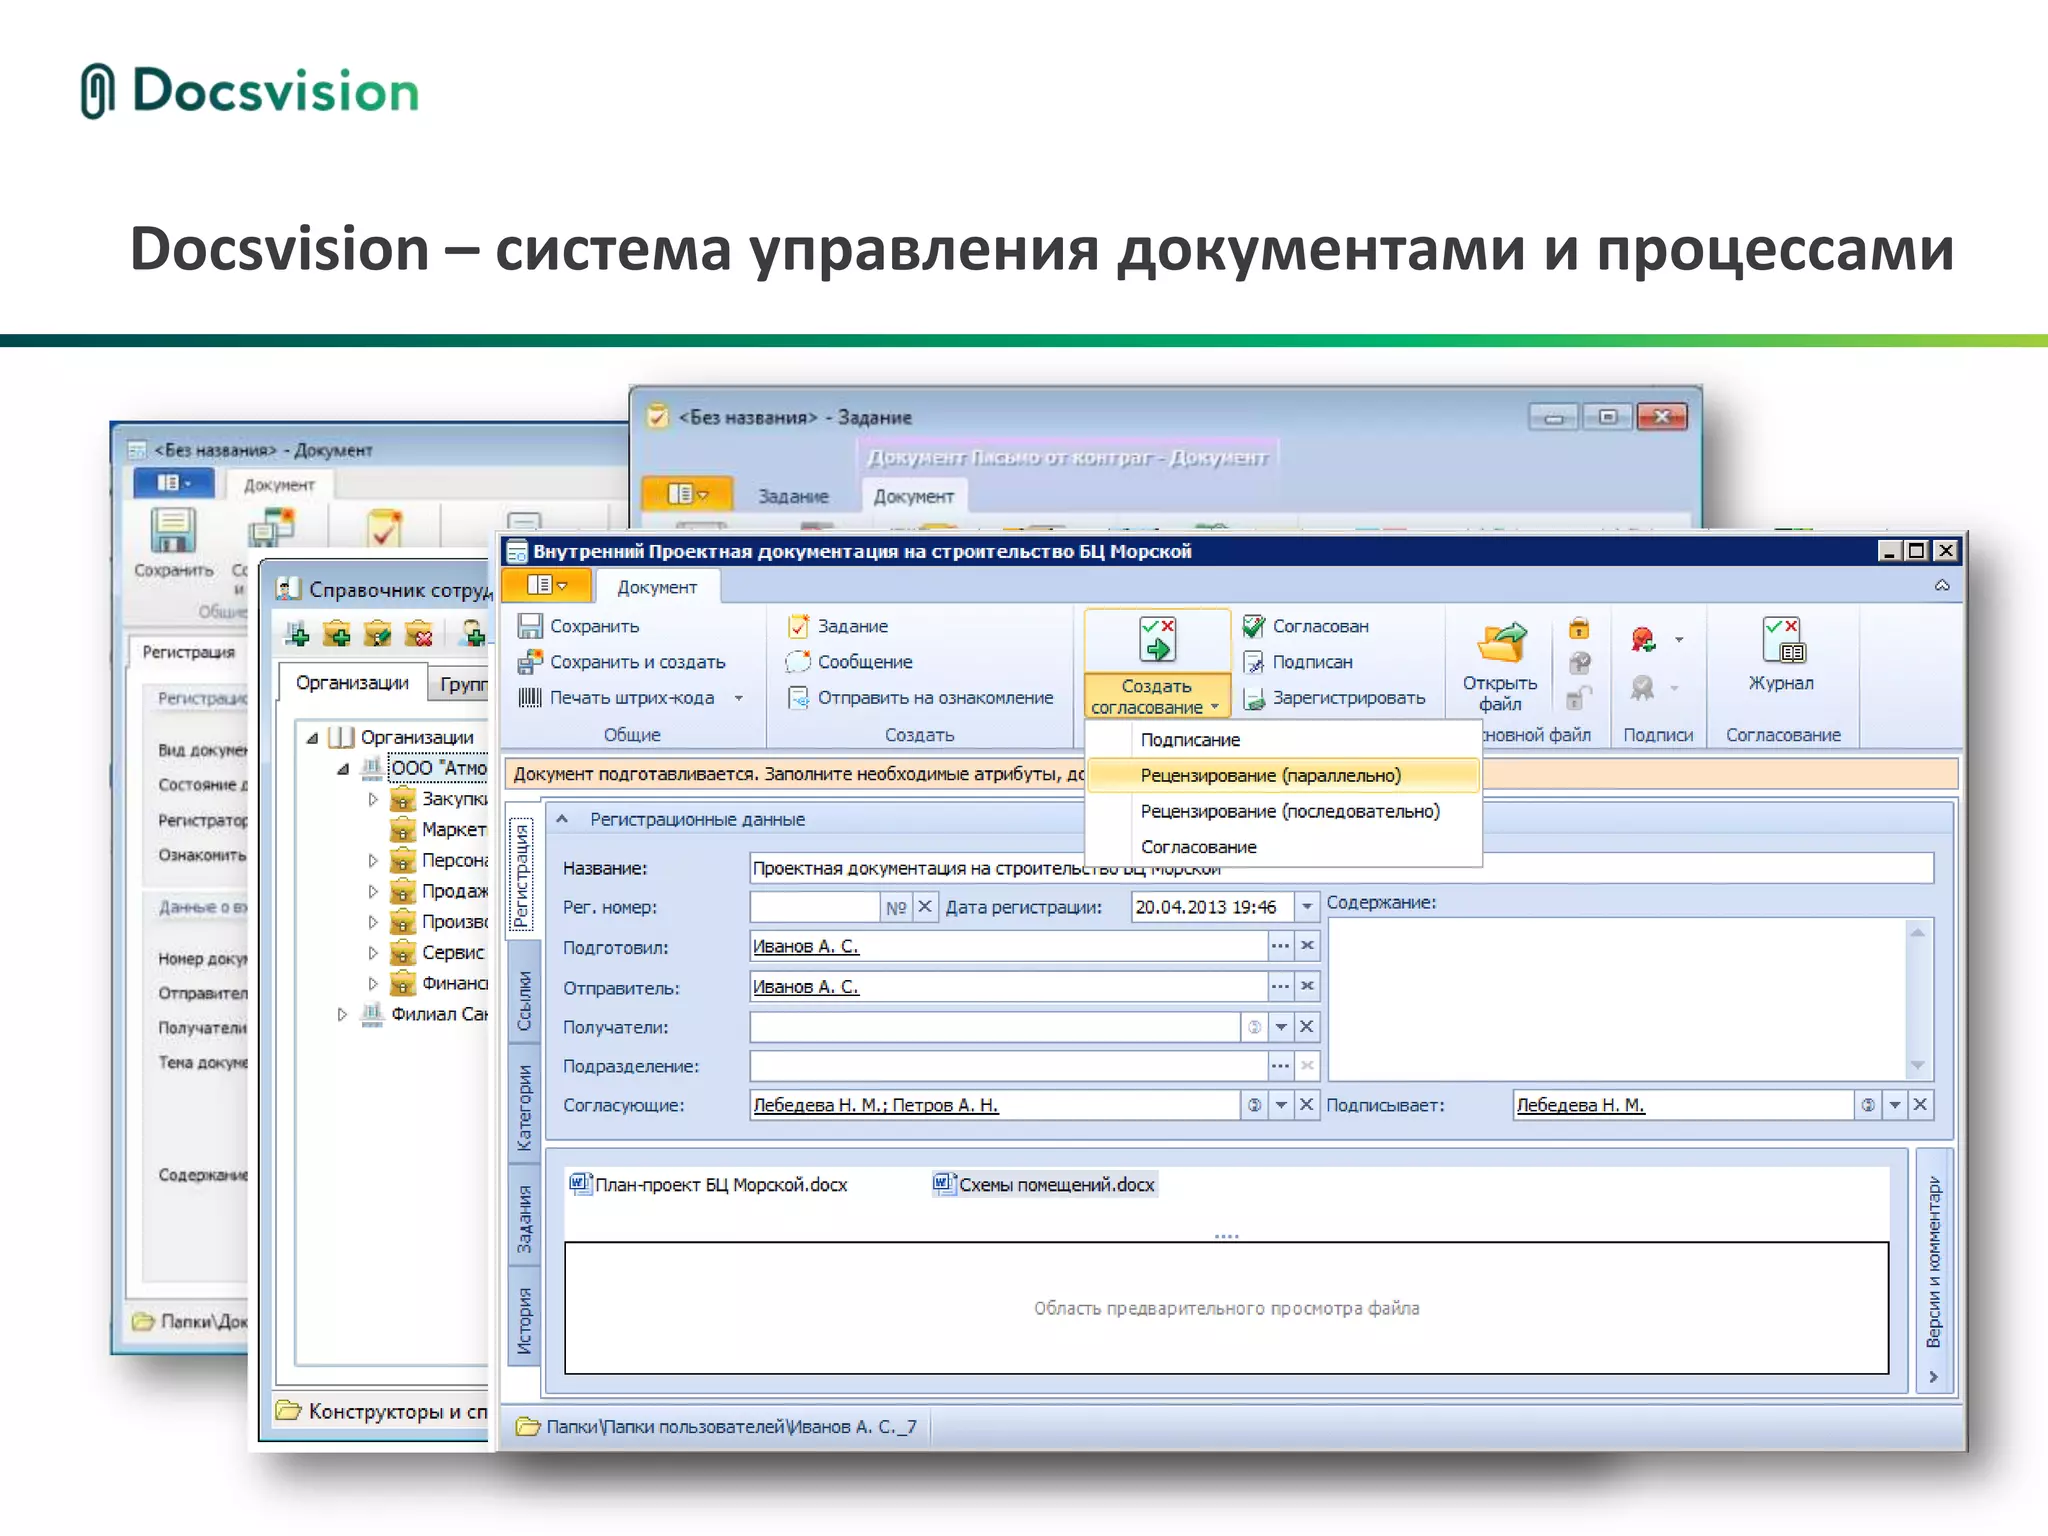This screenshot has width=2048, height=1536.
Task: Select Рецензирование (параллельно) menu item
Action: [1283, 775]
